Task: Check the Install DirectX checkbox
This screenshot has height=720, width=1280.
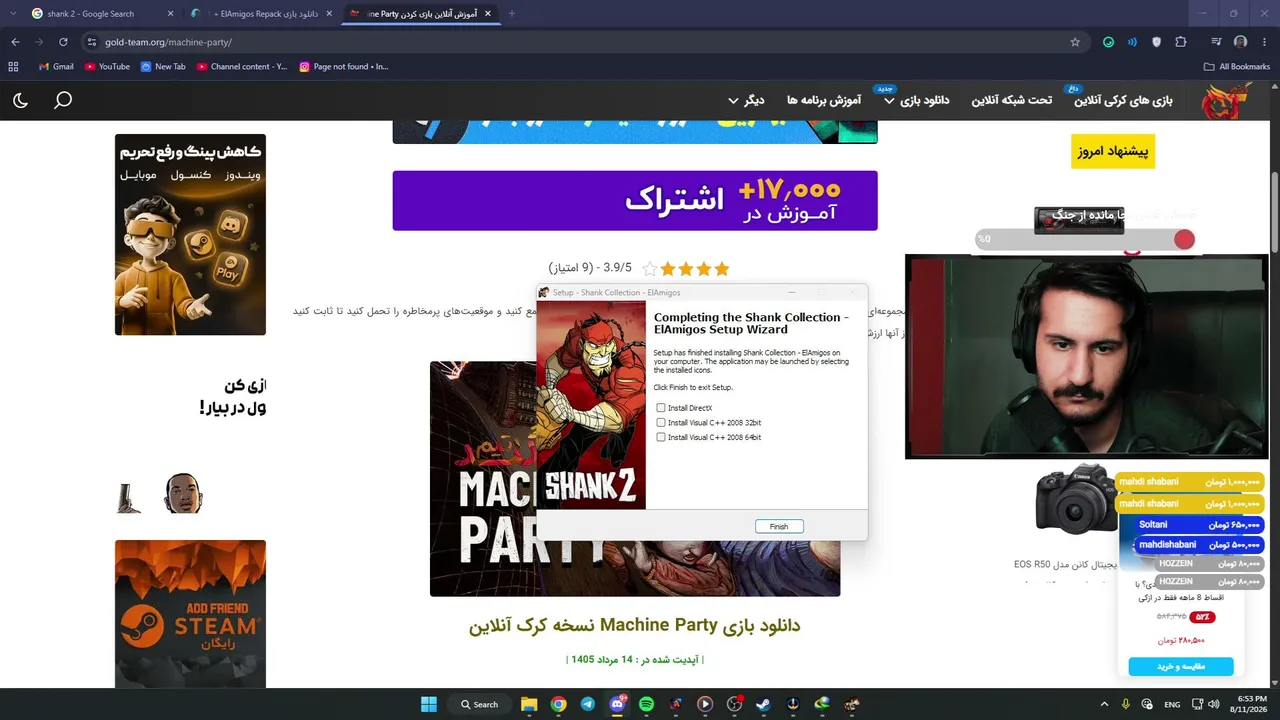Action: [x=661, y=408]
